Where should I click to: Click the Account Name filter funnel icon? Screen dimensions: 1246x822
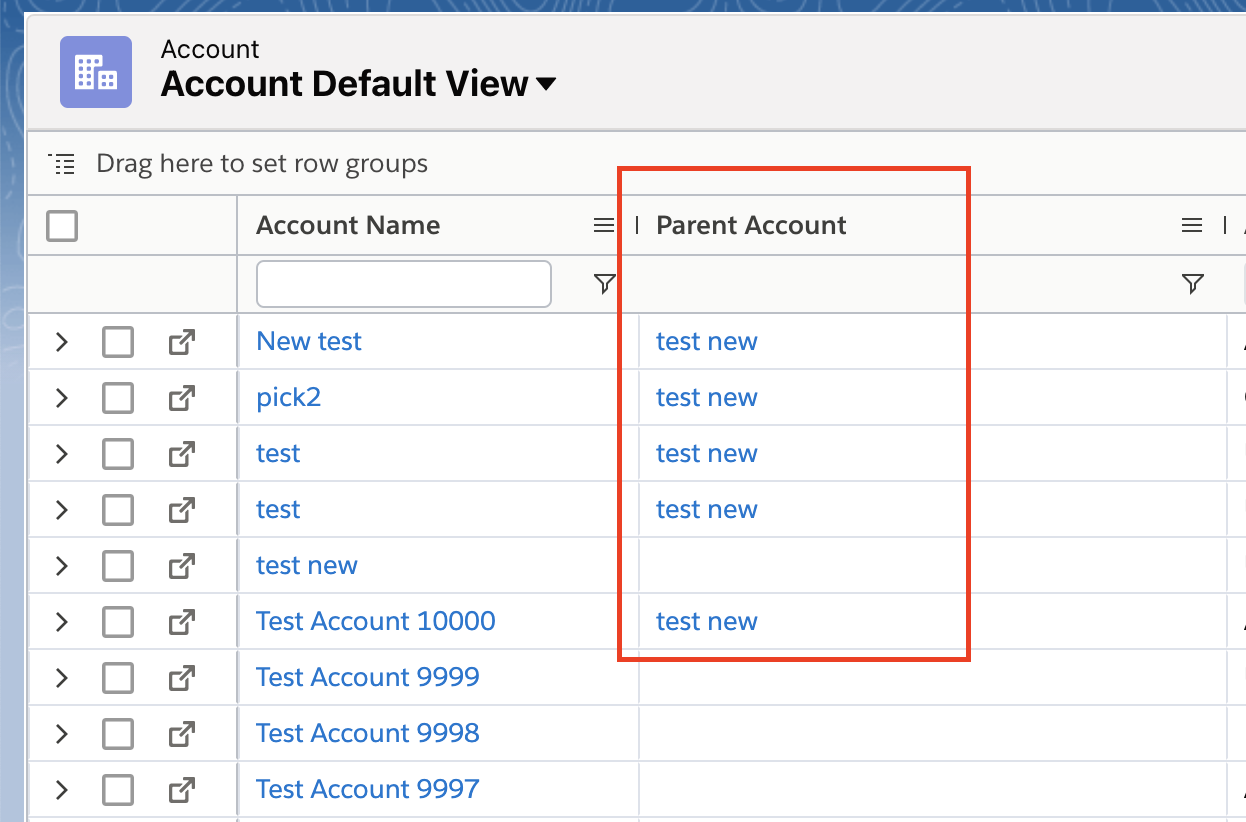click(604, 285)
